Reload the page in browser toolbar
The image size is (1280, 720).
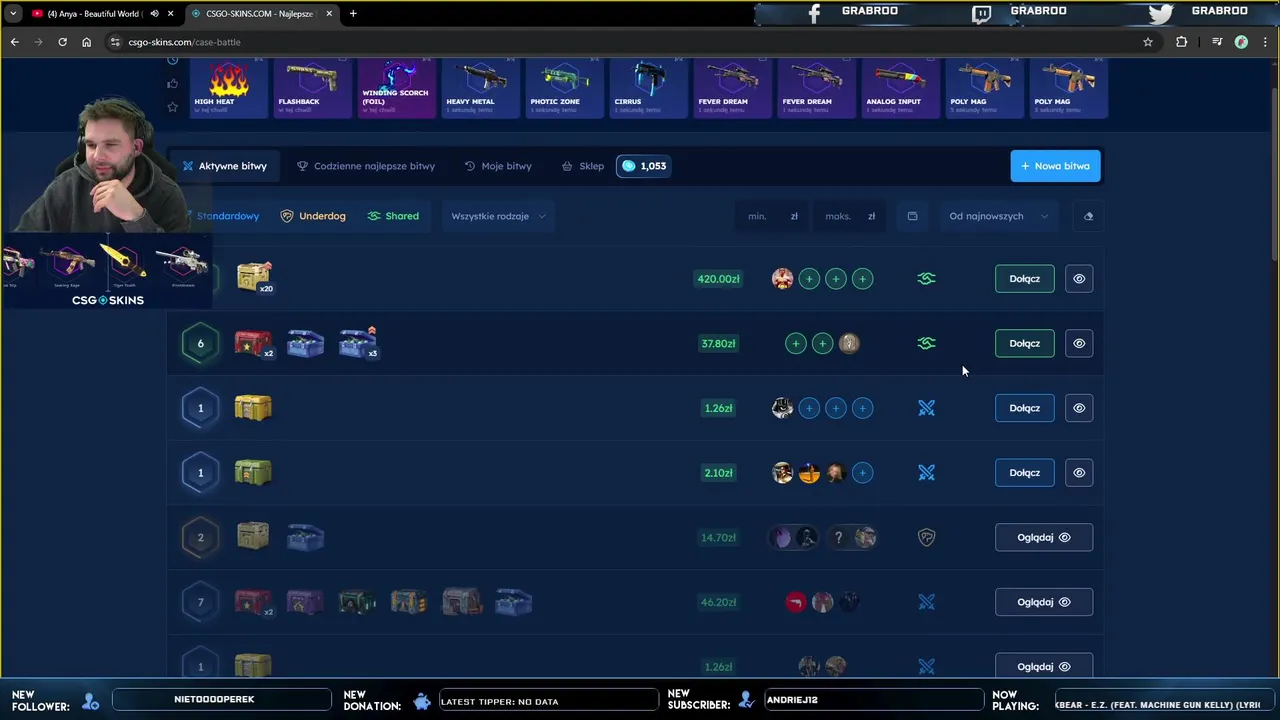click(62, 42)
